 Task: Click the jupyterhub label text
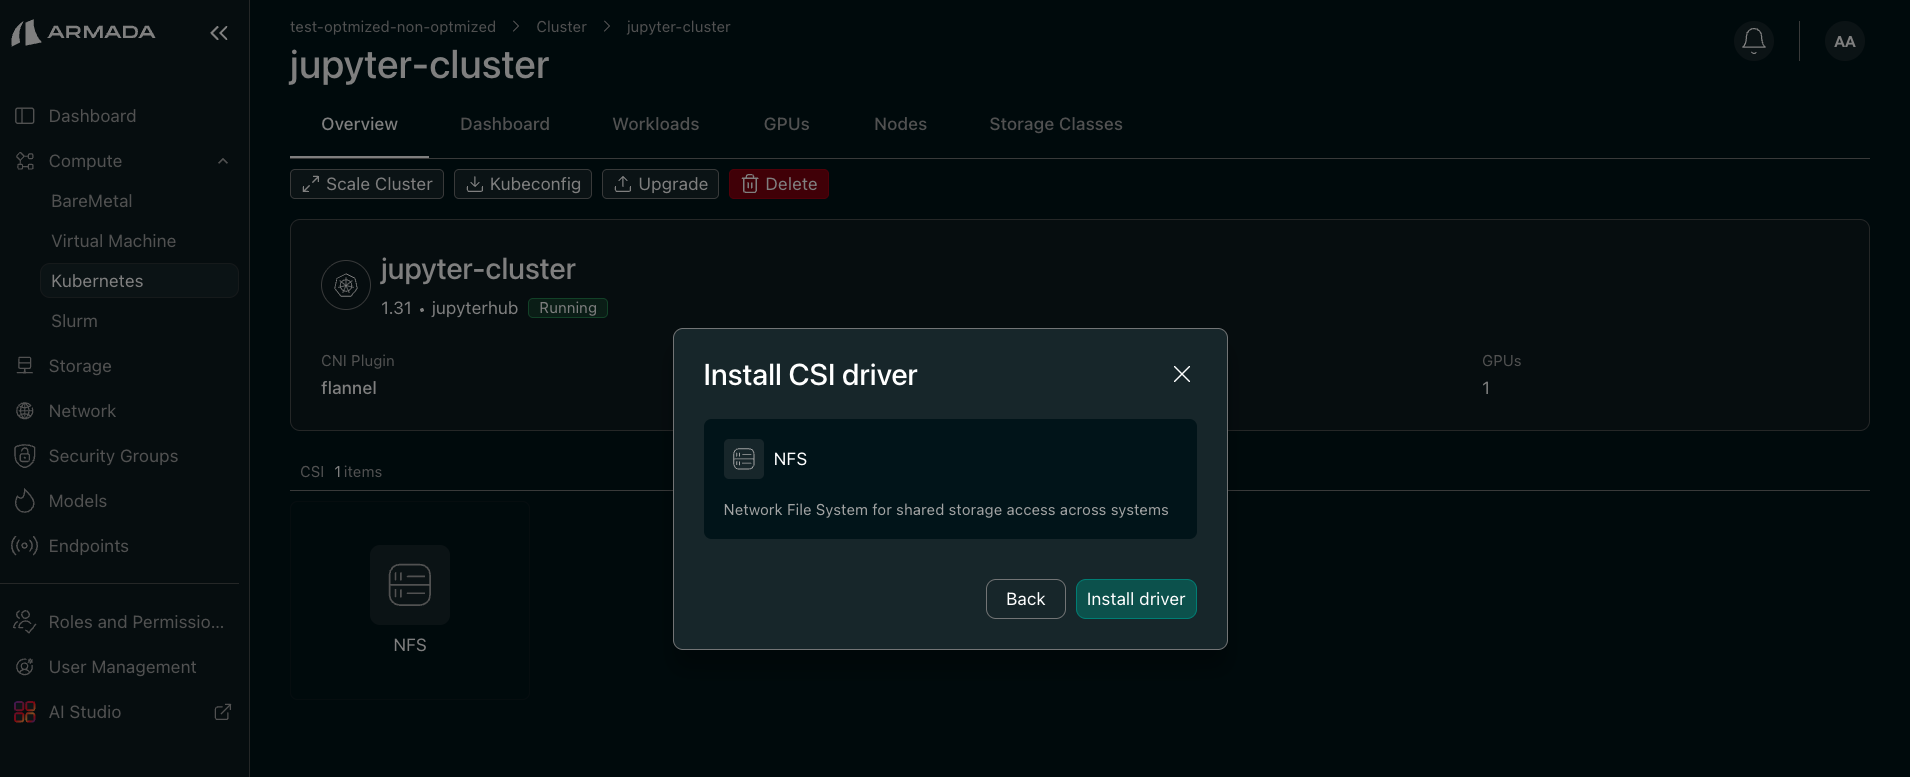coord(475,308)
